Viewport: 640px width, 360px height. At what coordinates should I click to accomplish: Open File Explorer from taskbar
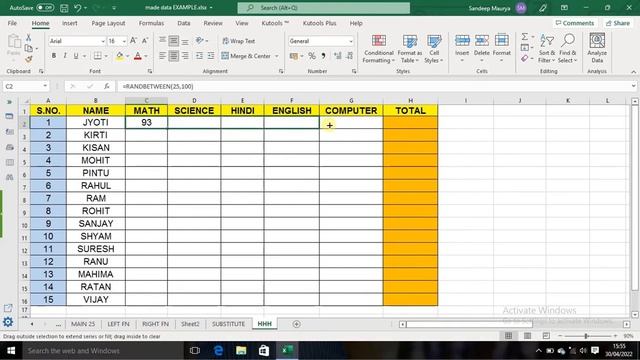click(241, 351)
